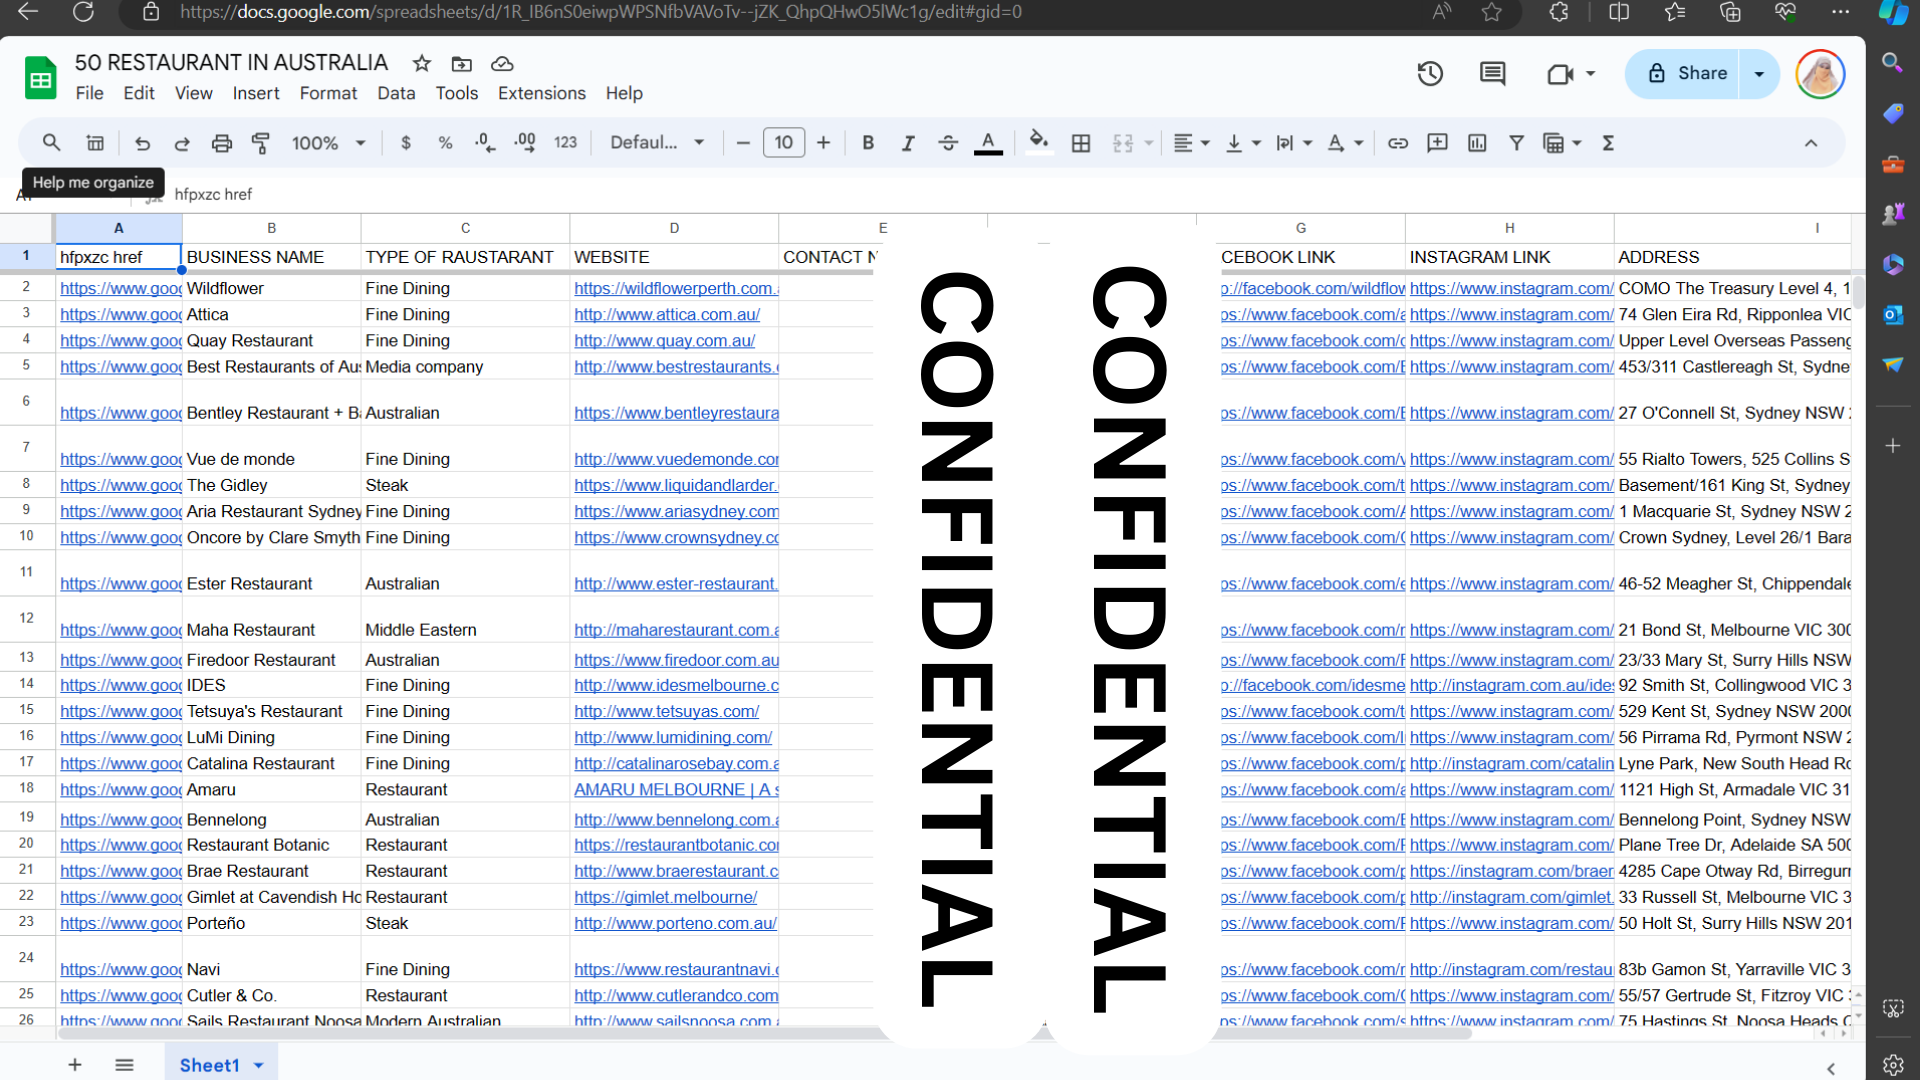Select column A header

[x=118, y=228]
